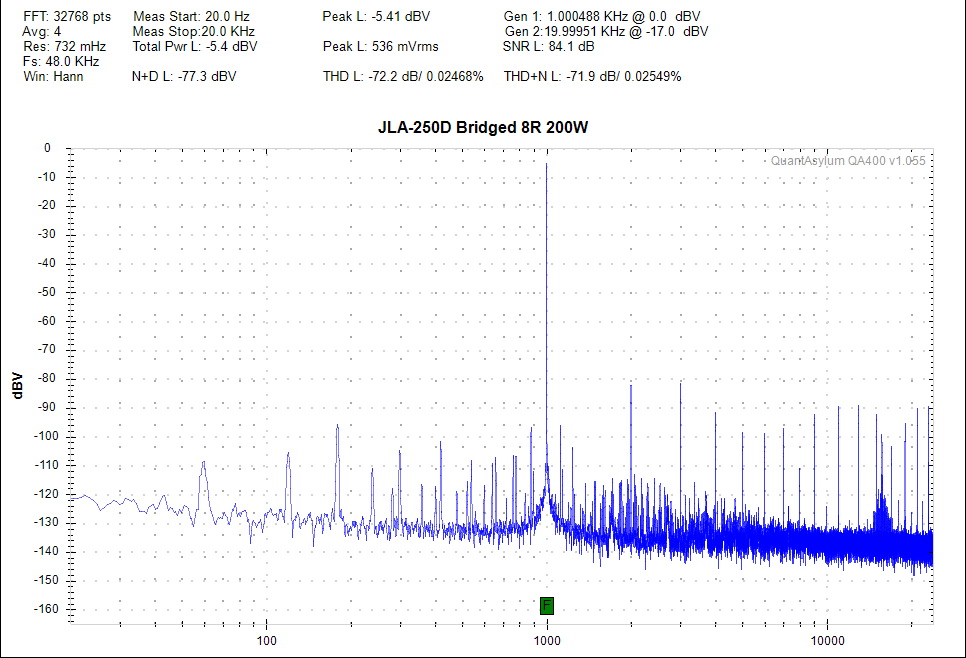Click the 100 x-axis frequency label
Viewport: 966px width, 658px height.
point(266,641)
